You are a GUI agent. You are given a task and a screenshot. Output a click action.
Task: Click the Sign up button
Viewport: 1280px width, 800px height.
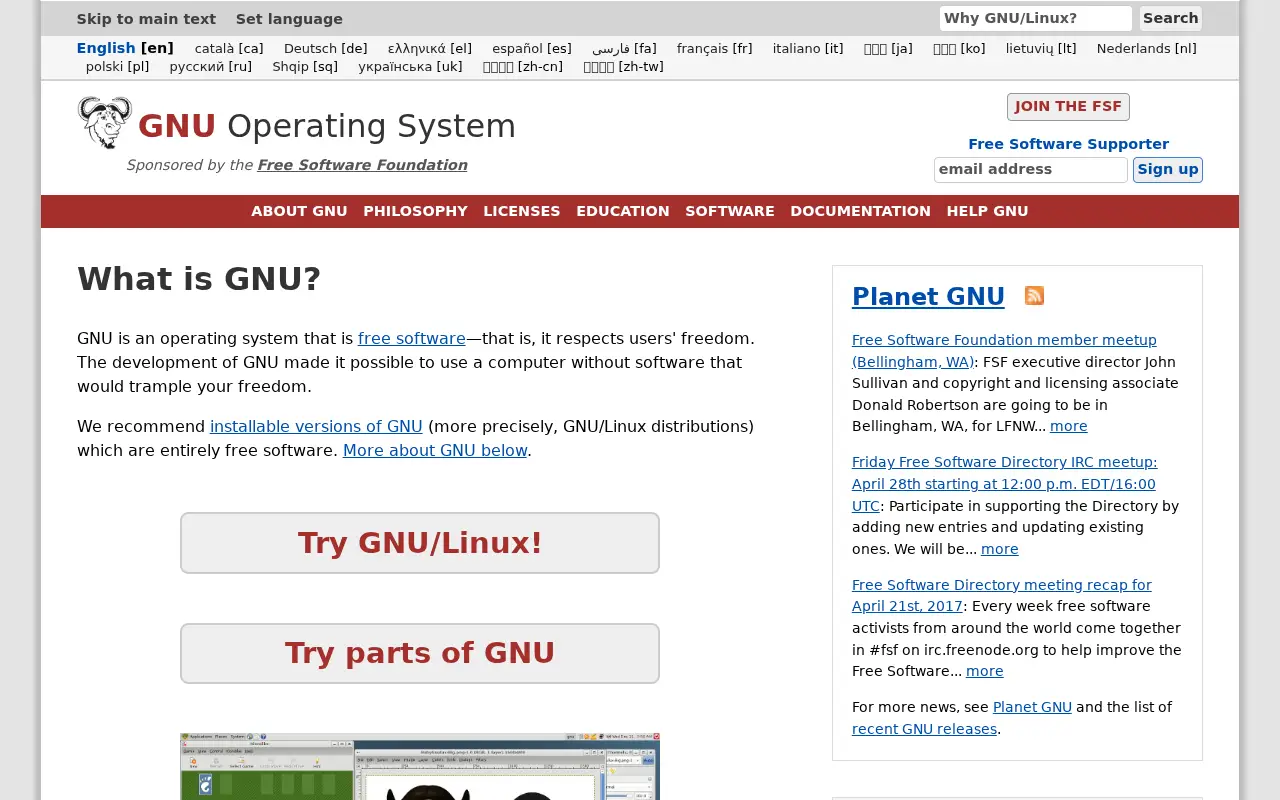[1167, 170]
